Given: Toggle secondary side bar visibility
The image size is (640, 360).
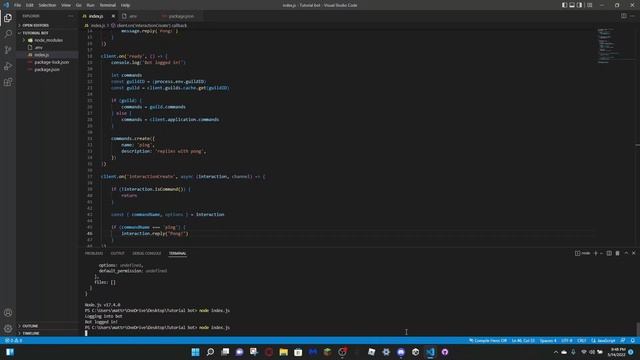Looking at the screenshot, I should 580,5.
